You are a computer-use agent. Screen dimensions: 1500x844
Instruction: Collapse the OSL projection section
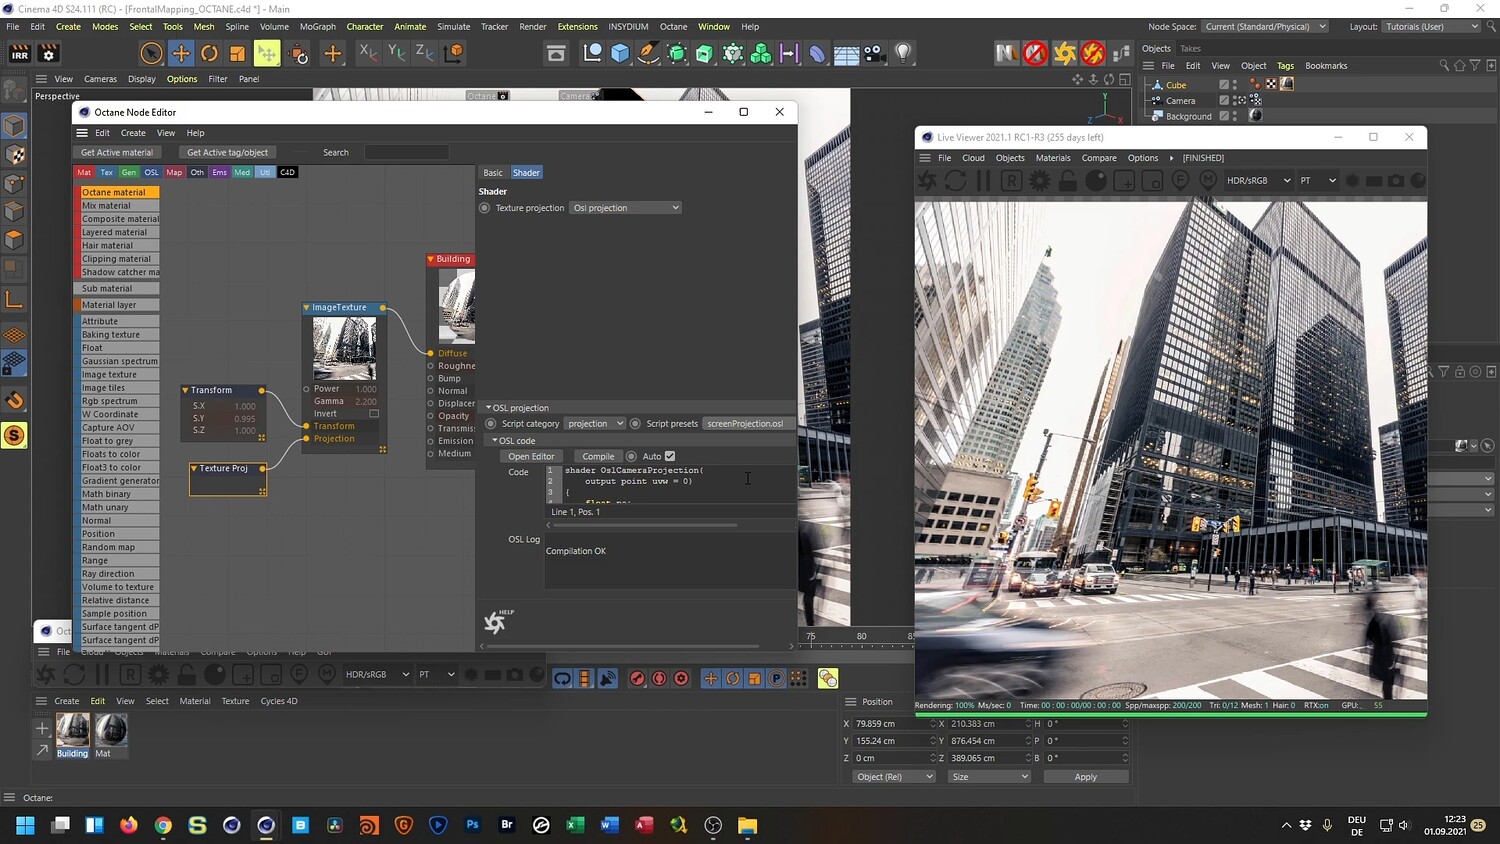coord(489,408)
